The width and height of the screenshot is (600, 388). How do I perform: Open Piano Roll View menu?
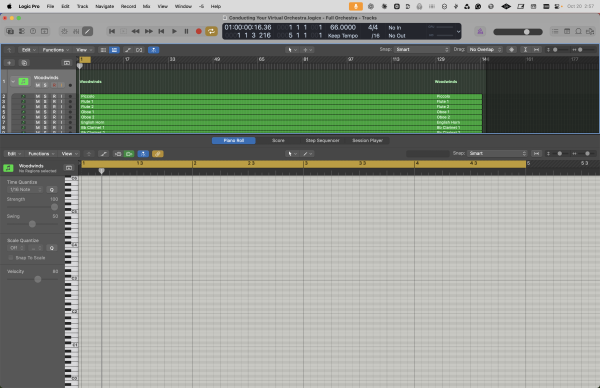69,154
